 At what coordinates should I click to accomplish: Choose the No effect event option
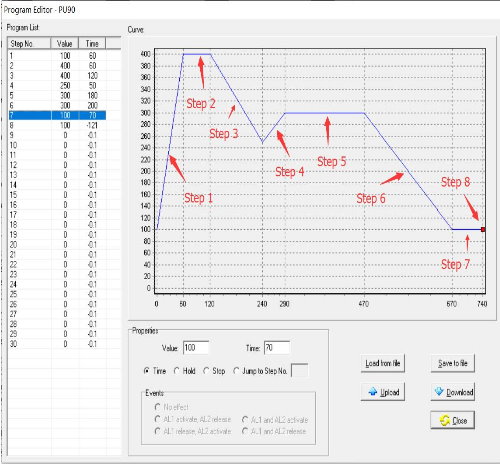pos(158,407)
